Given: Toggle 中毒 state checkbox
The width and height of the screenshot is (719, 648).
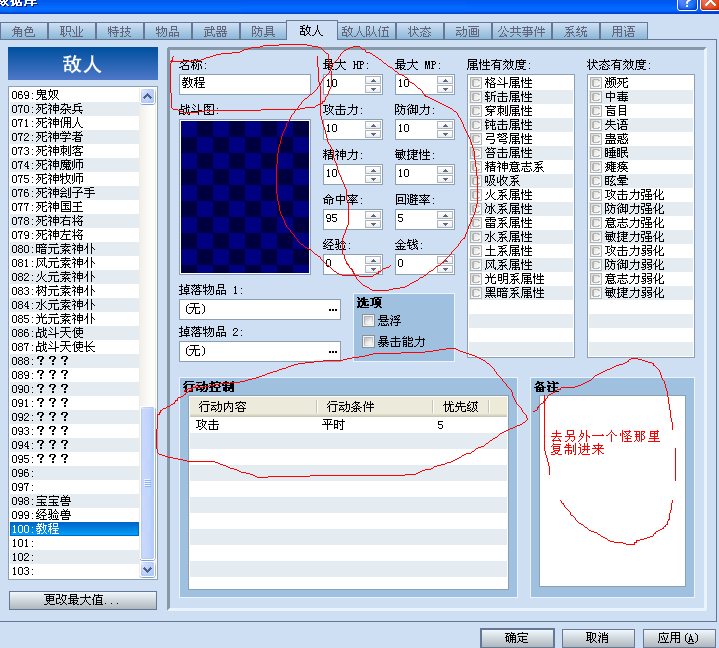Looking at the screenshot, I should 596,97.
